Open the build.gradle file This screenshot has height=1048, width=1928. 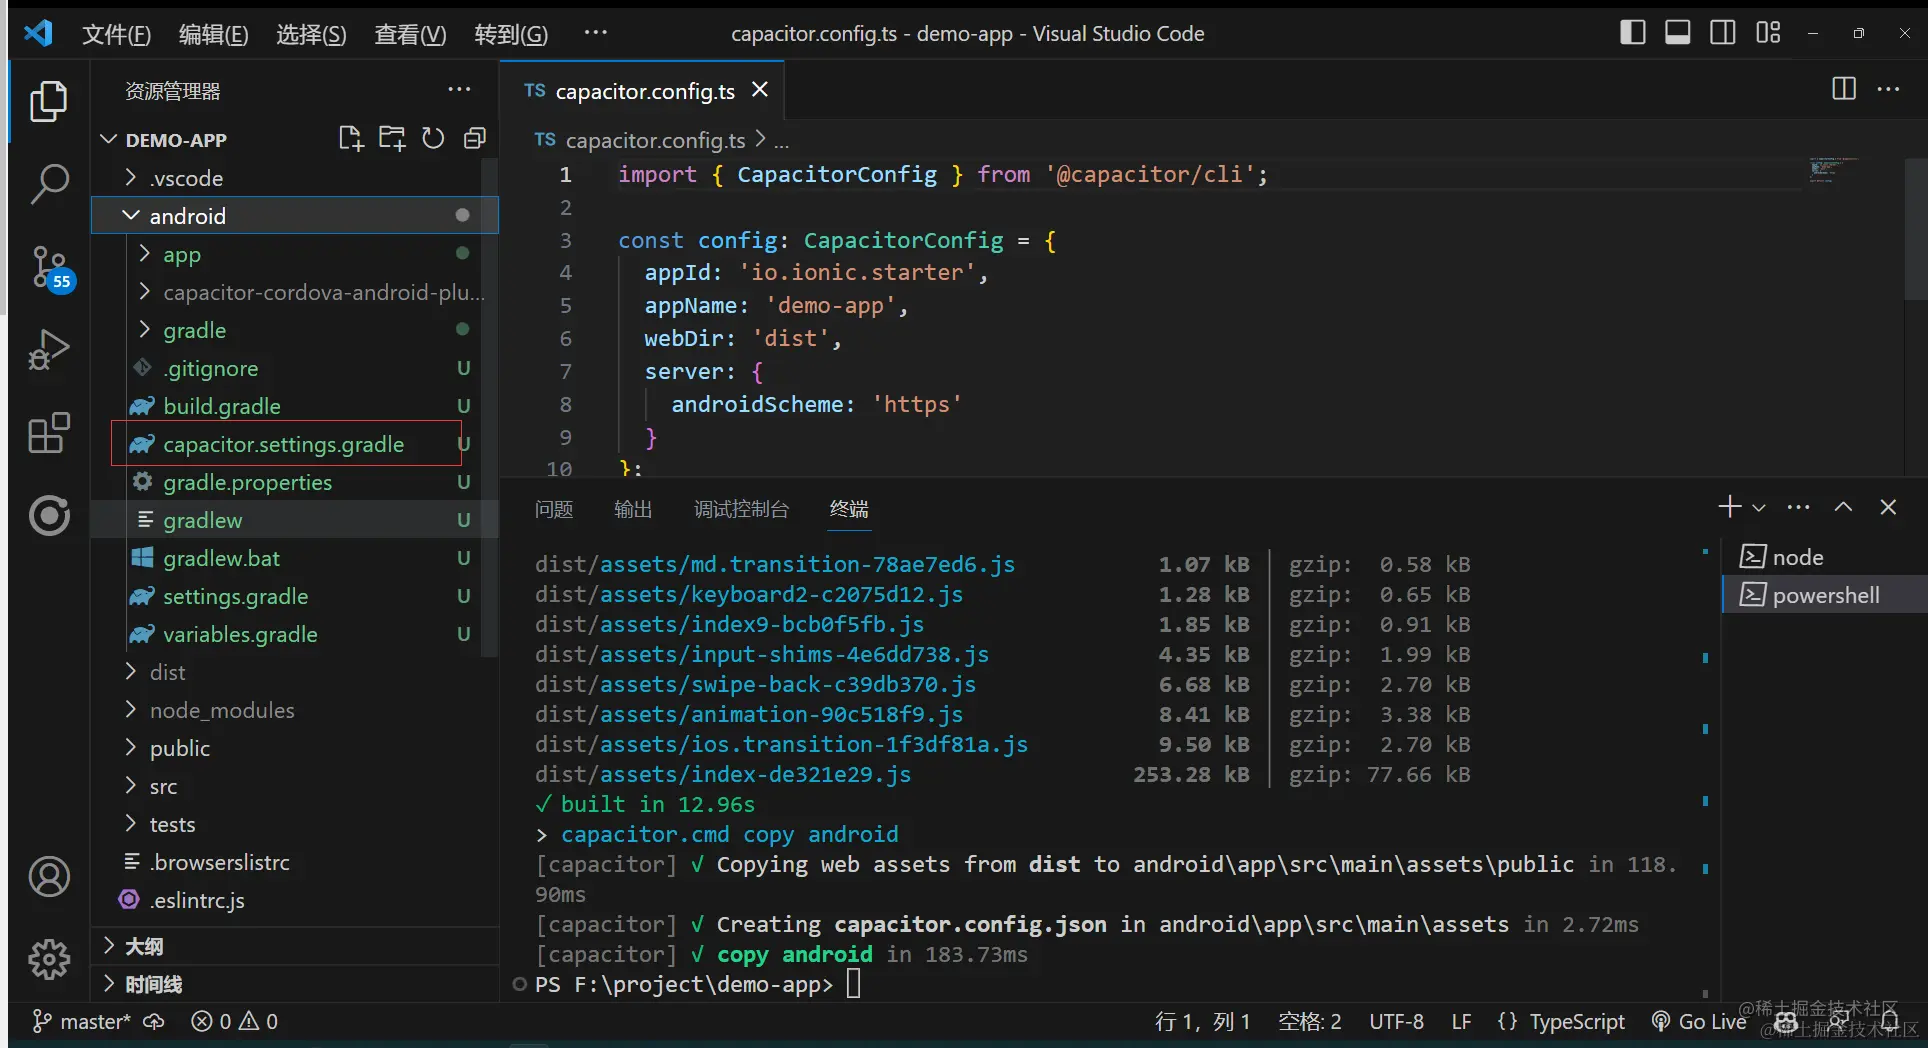pyautogui.click(x=222, y=406)
